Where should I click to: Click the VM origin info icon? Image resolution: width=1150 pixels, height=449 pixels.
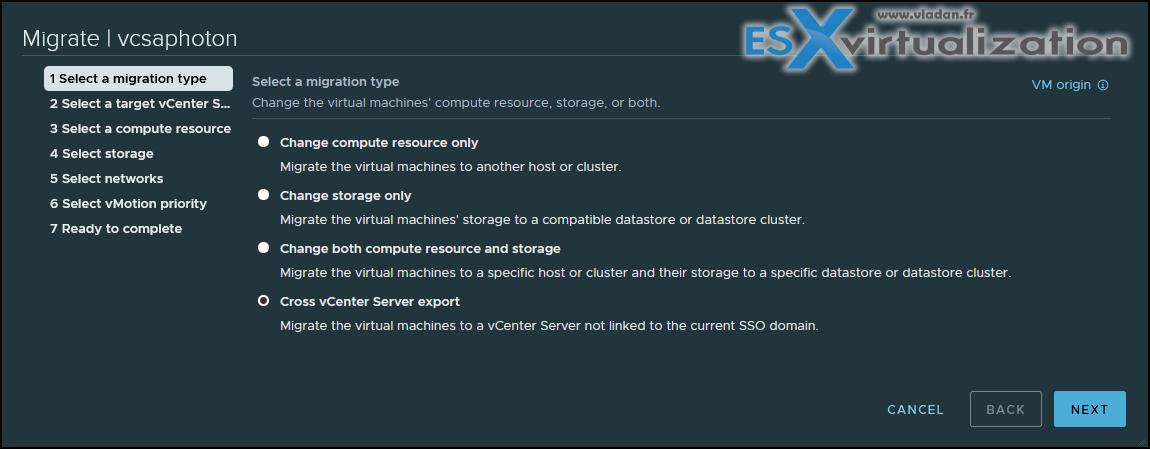click(x=1103, y=84)
